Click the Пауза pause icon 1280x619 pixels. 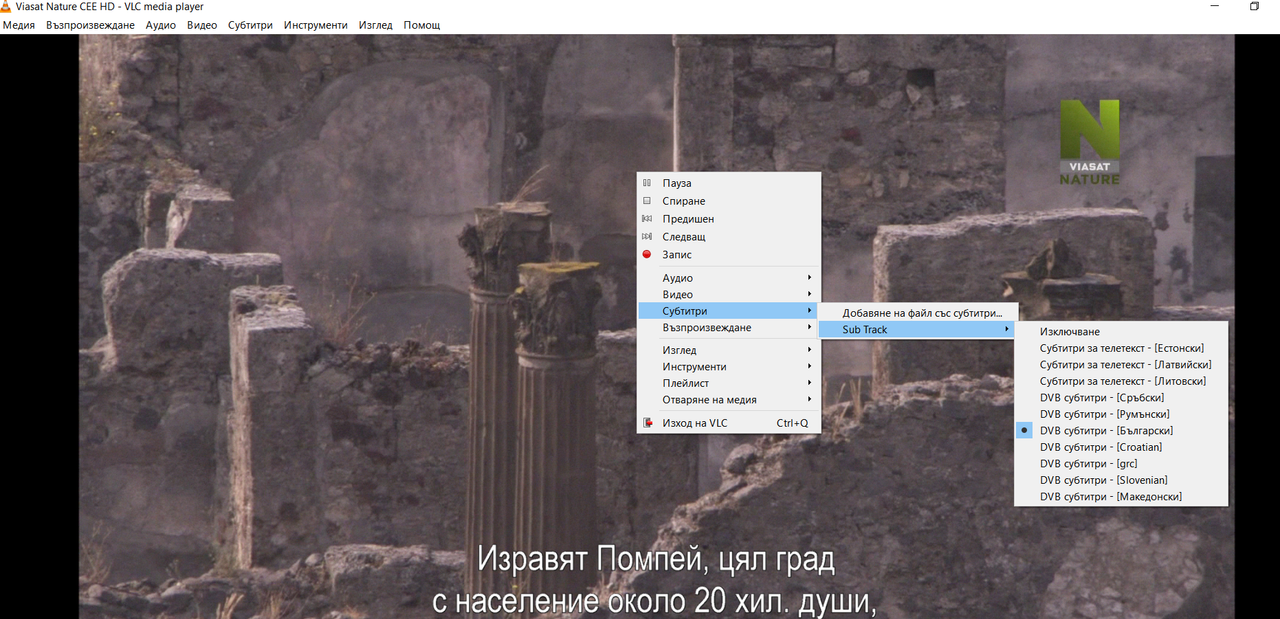(647, 183)
